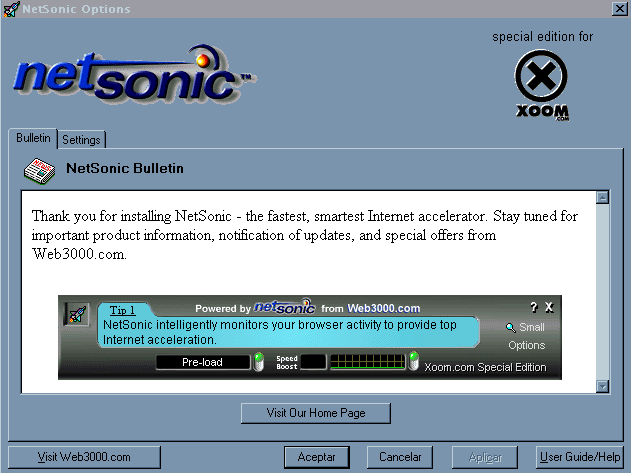Click the NetSonic Bulletin heading
Image resolution: width=631 pixels, height=473 pixels.
point(125,168)
